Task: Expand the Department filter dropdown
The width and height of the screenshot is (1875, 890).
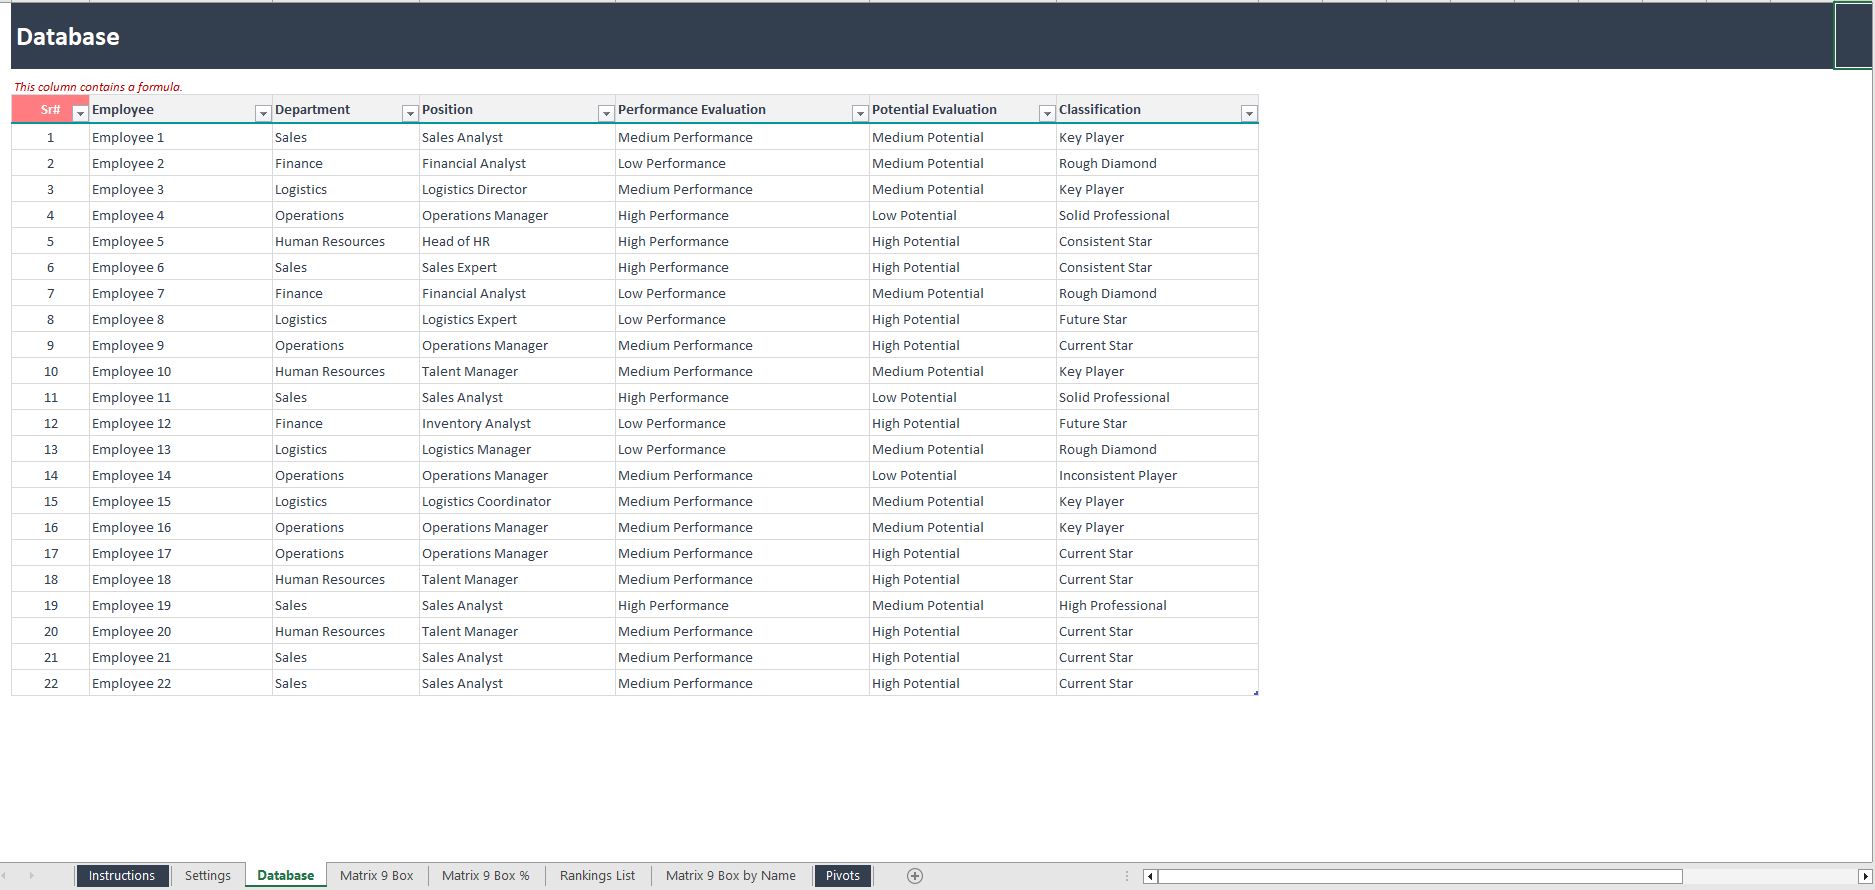Action: (409, 114)
